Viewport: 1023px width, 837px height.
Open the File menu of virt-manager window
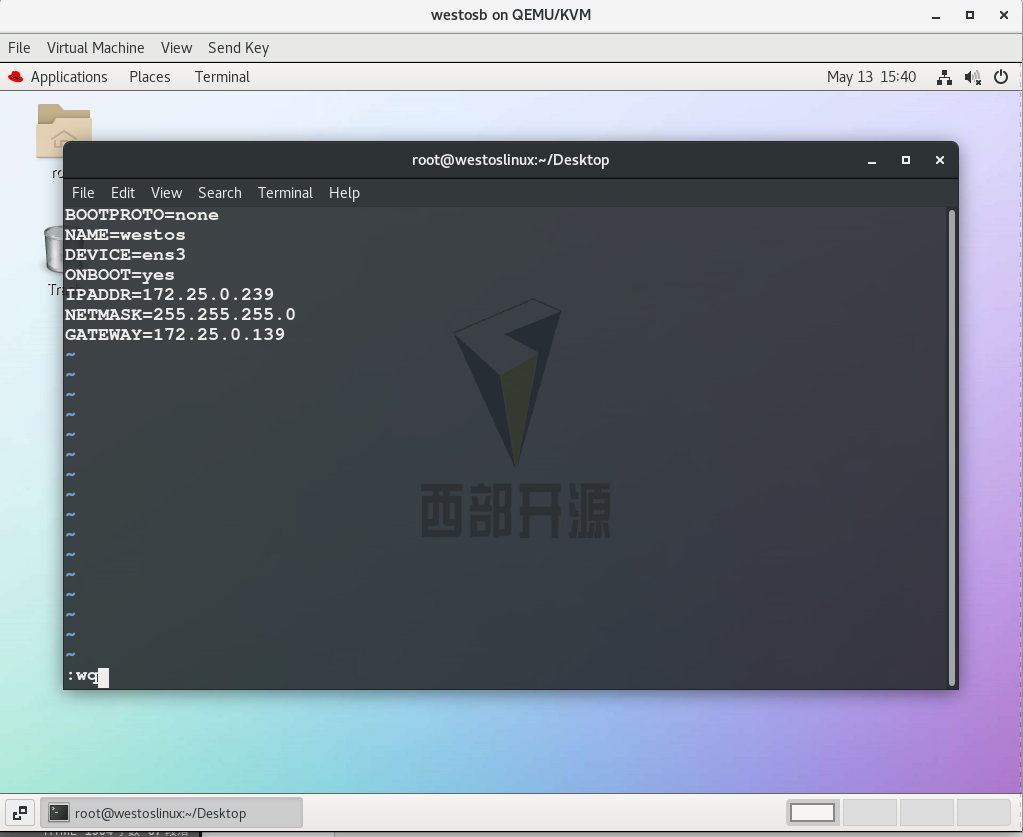(x=19, y=48)
